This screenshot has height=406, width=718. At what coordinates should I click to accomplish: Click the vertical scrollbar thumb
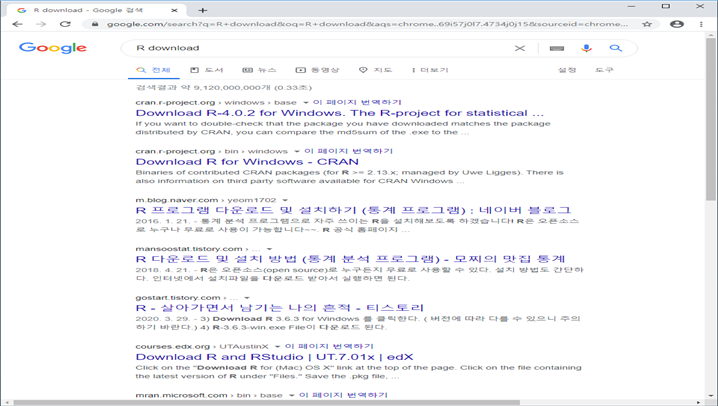tap(711, 120)
